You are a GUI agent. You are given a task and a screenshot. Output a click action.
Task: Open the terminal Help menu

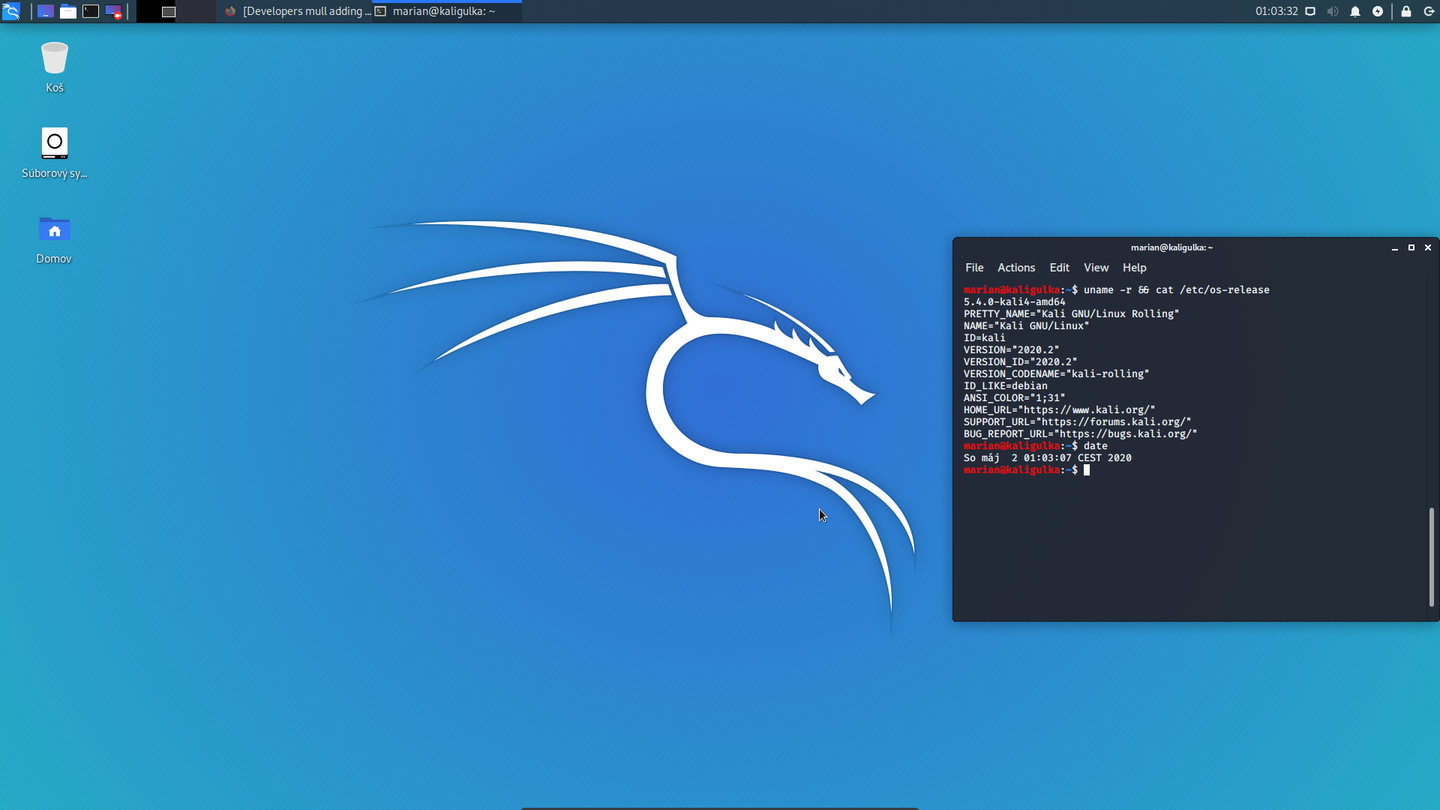[x=1134, y=268]
